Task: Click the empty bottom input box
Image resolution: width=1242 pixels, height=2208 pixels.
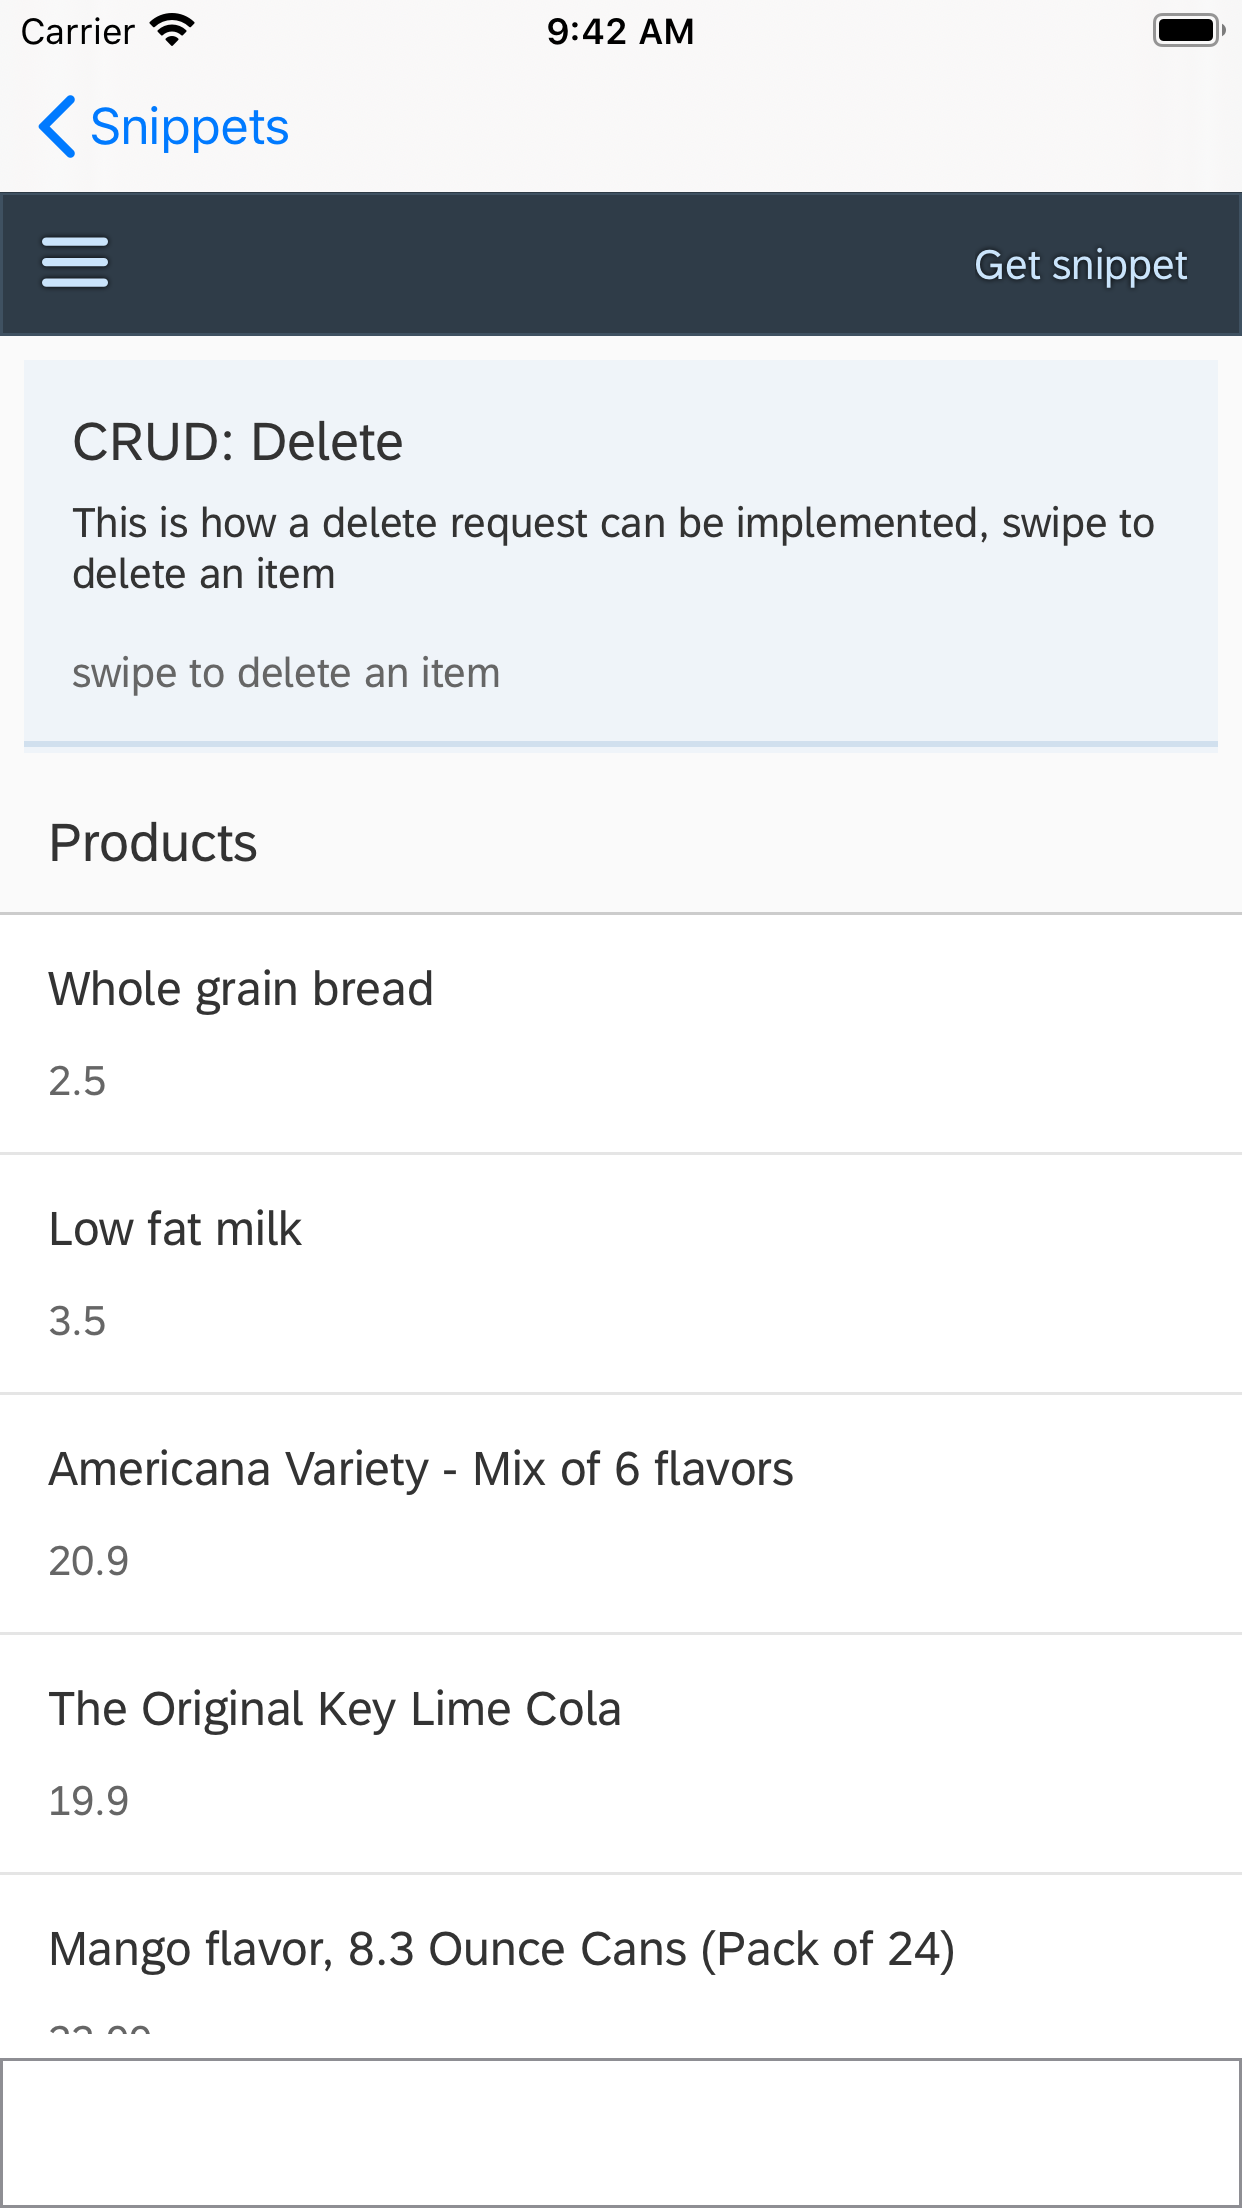Action: pyautogui.click(x=621, y=2132)
